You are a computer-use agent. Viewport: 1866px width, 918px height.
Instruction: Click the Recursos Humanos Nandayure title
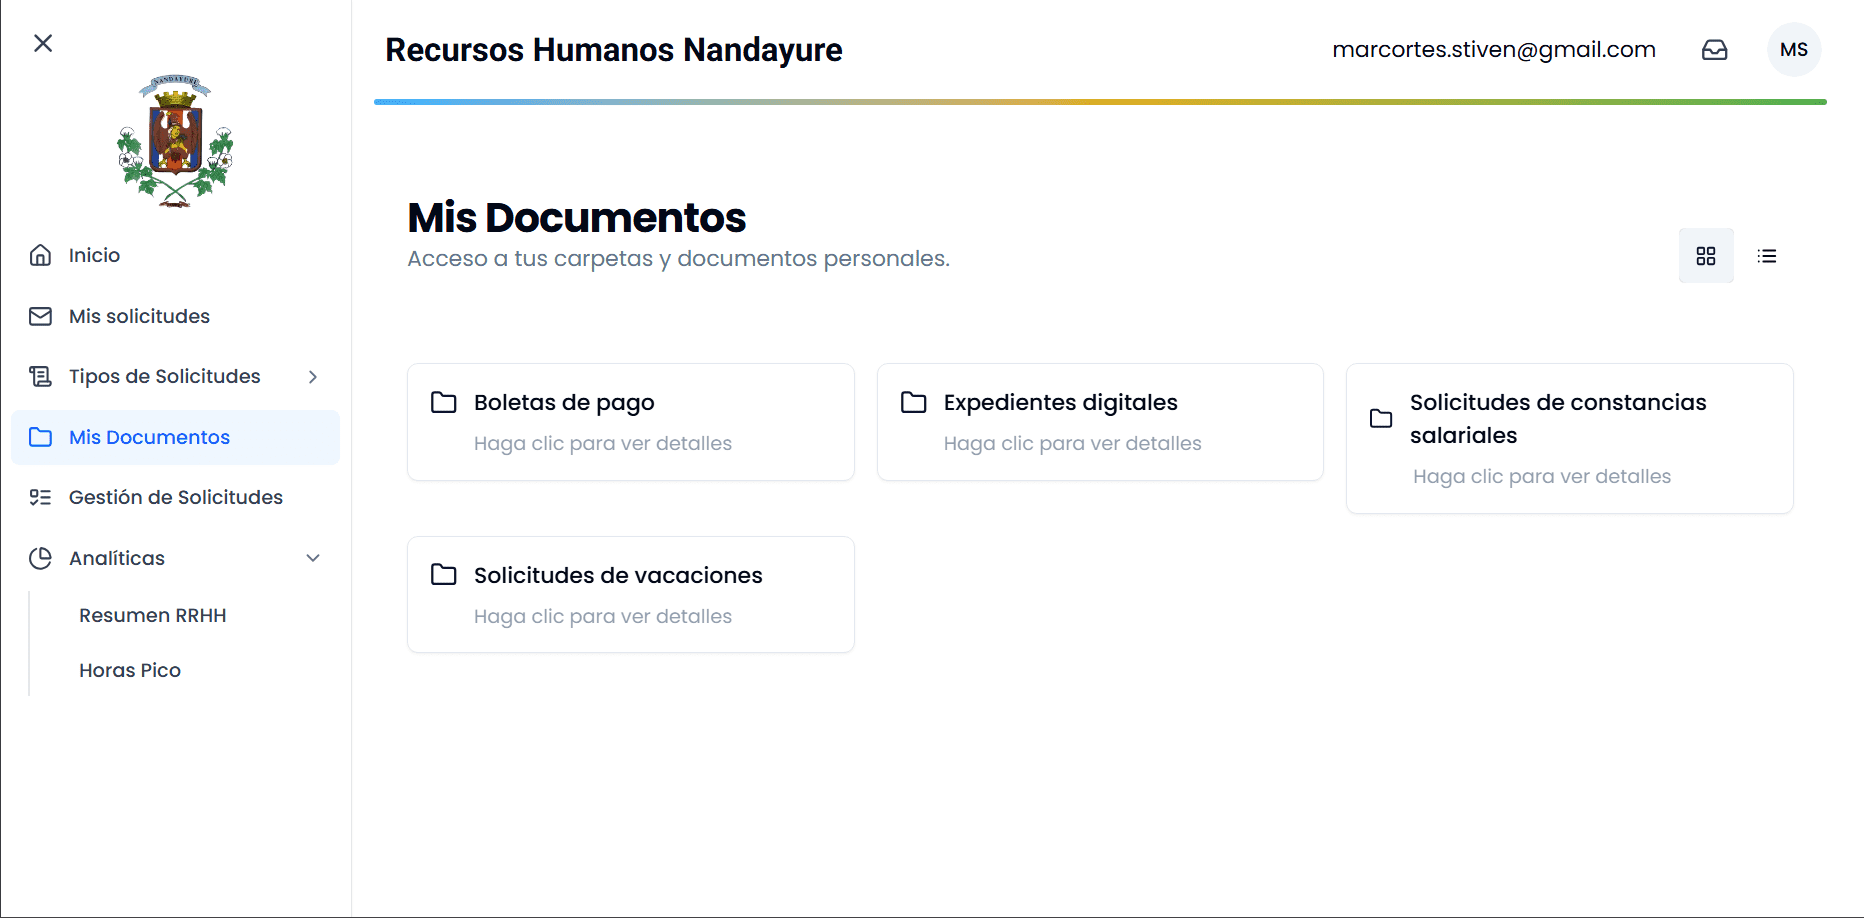[x=614, y=50]
